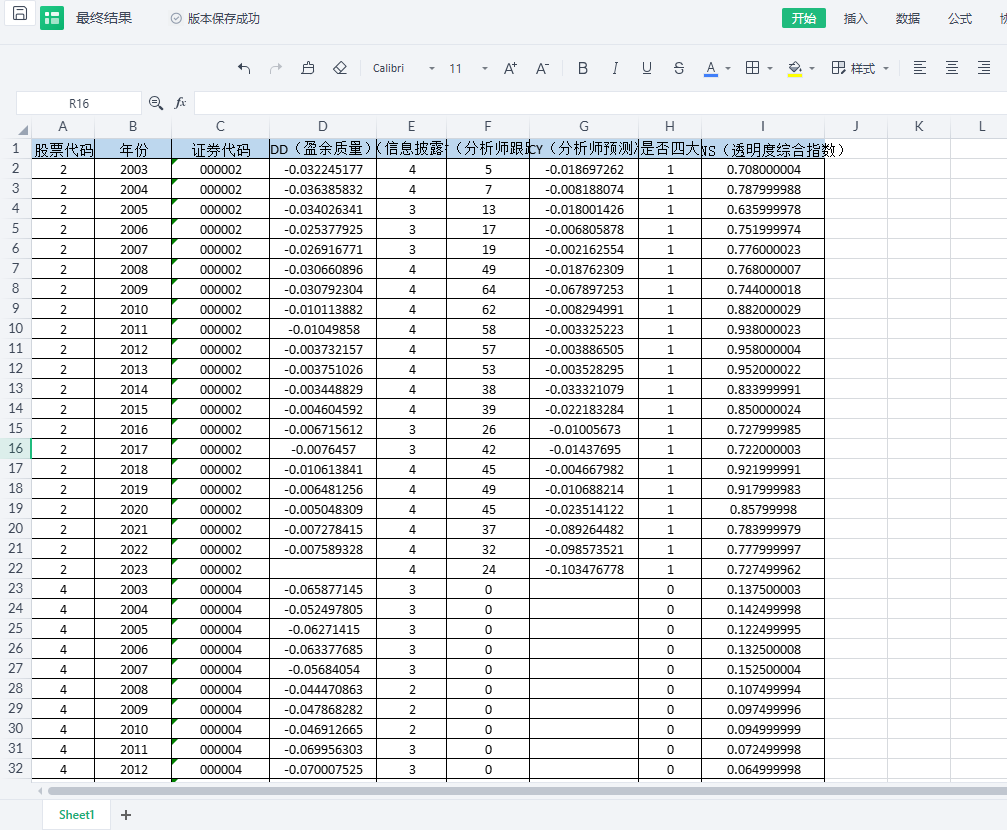Add a new sheet with plus button

tap(126, 815)
